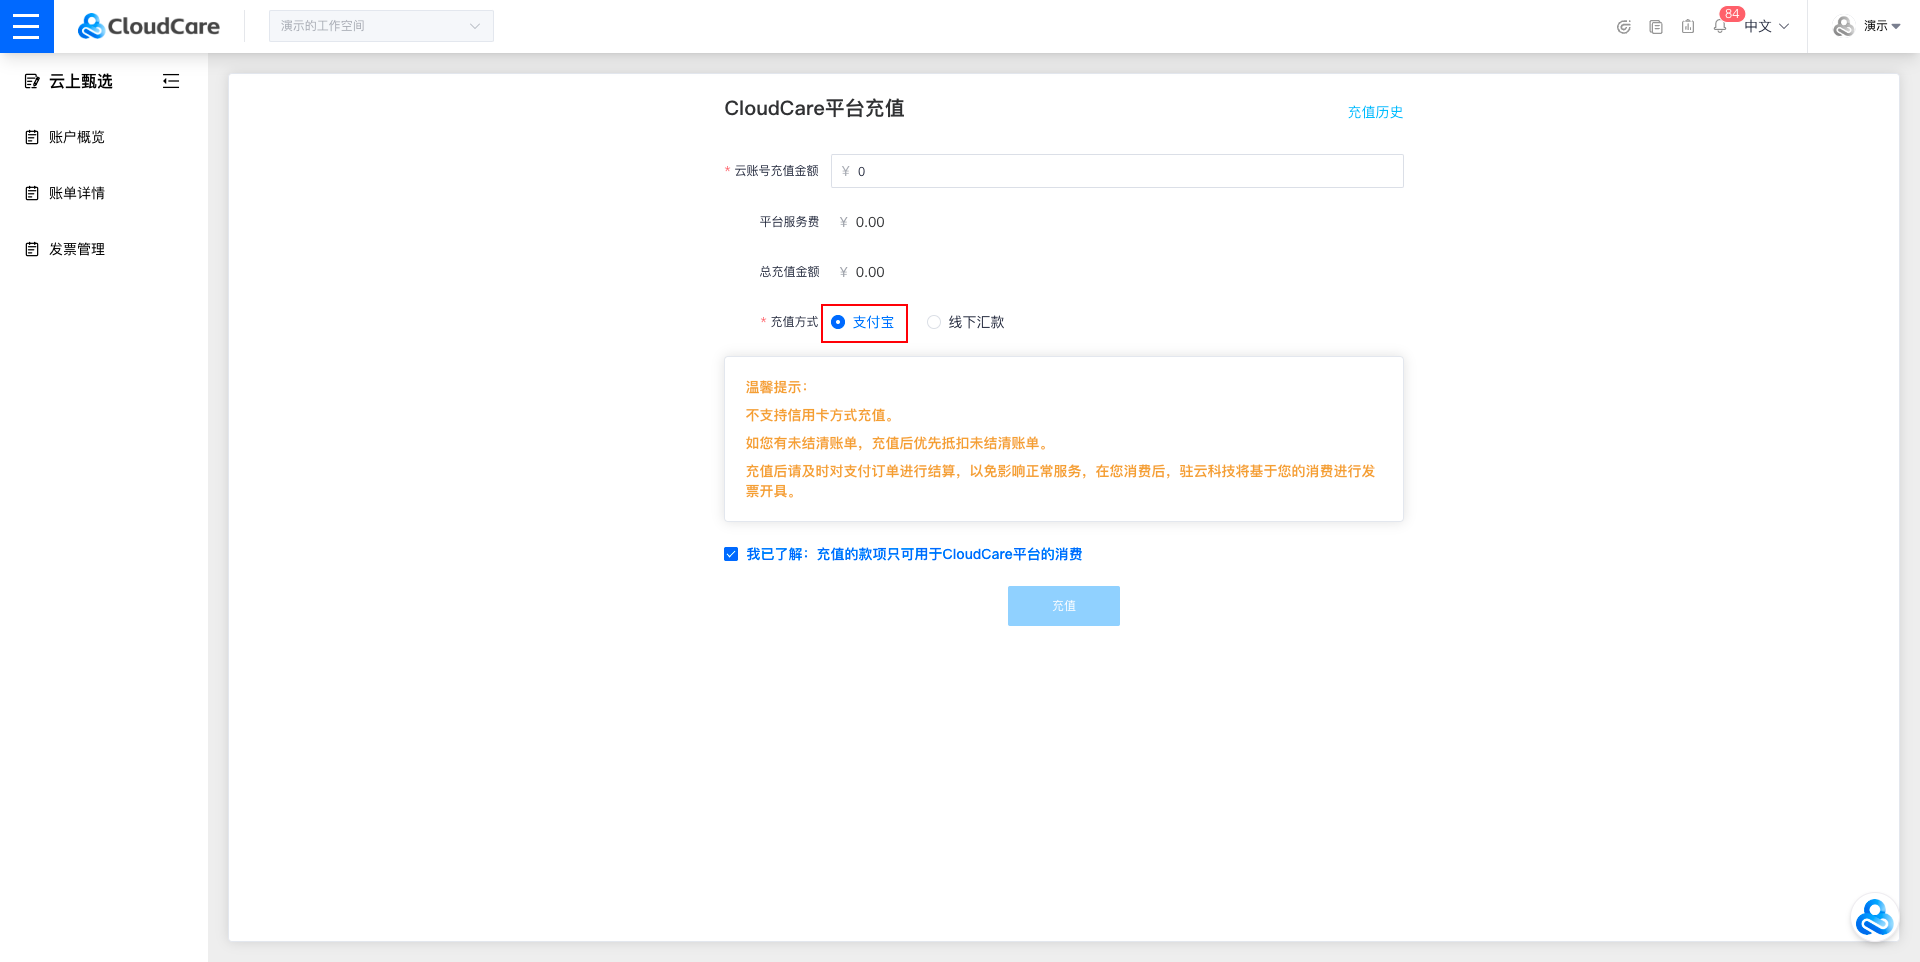Select the 线下汇款 payment radio button

pos(934,322)
